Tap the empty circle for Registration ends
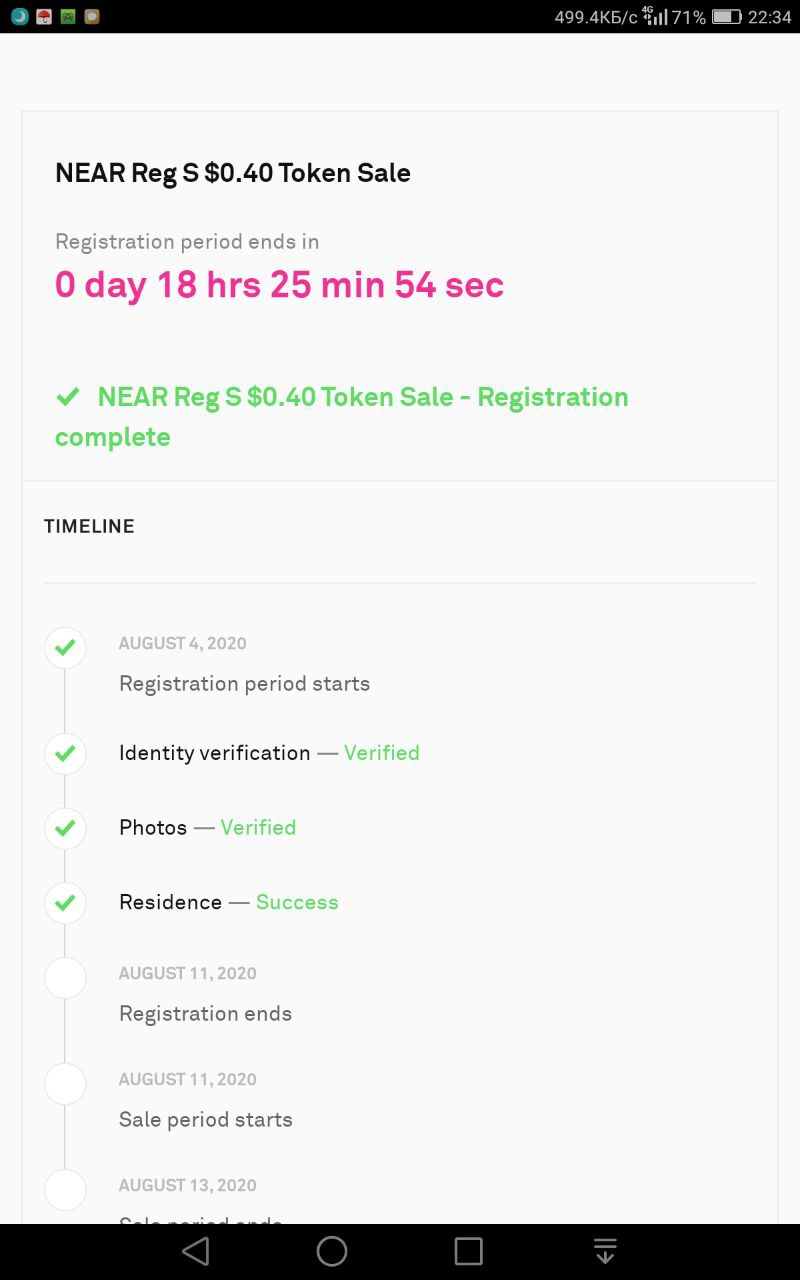Viewport: 800px width, 1280px height. click(x=65, y=978)
